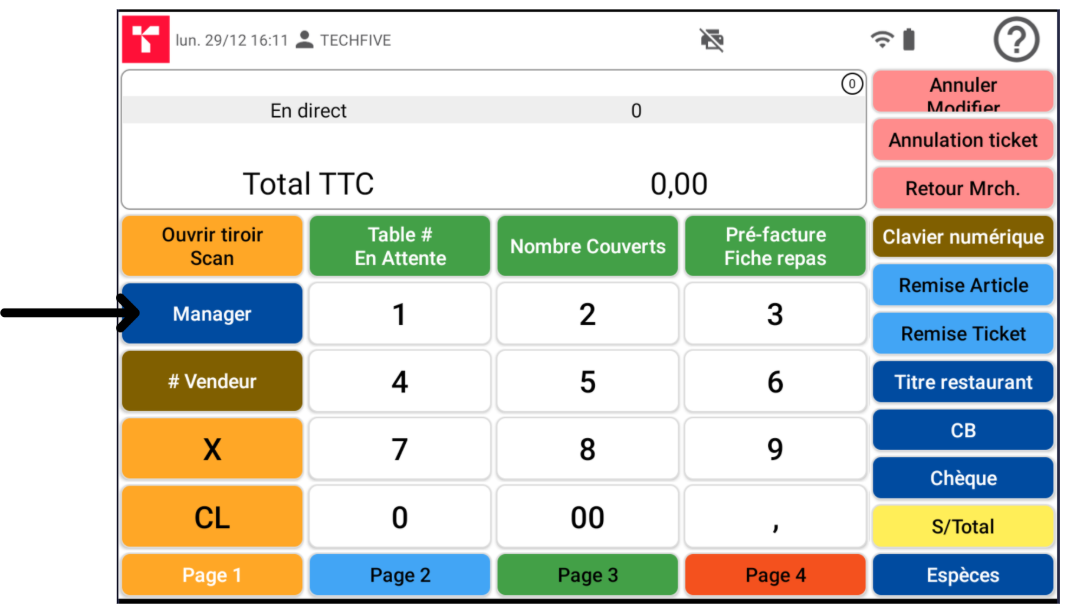This screenshot has width=1077, height=611.
Task: Click the Total TTC display field
Action: pos(494,184)
